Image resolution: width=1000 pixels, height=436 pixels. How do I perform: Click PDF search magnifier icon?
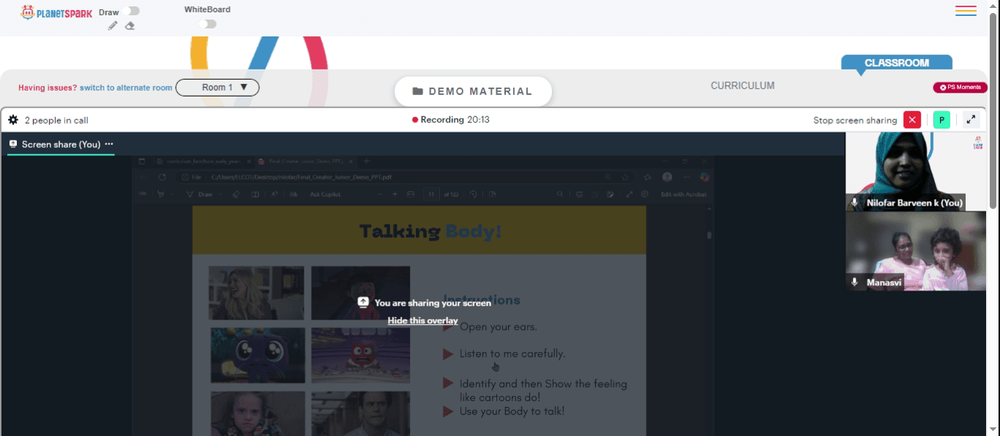[560, 194]
